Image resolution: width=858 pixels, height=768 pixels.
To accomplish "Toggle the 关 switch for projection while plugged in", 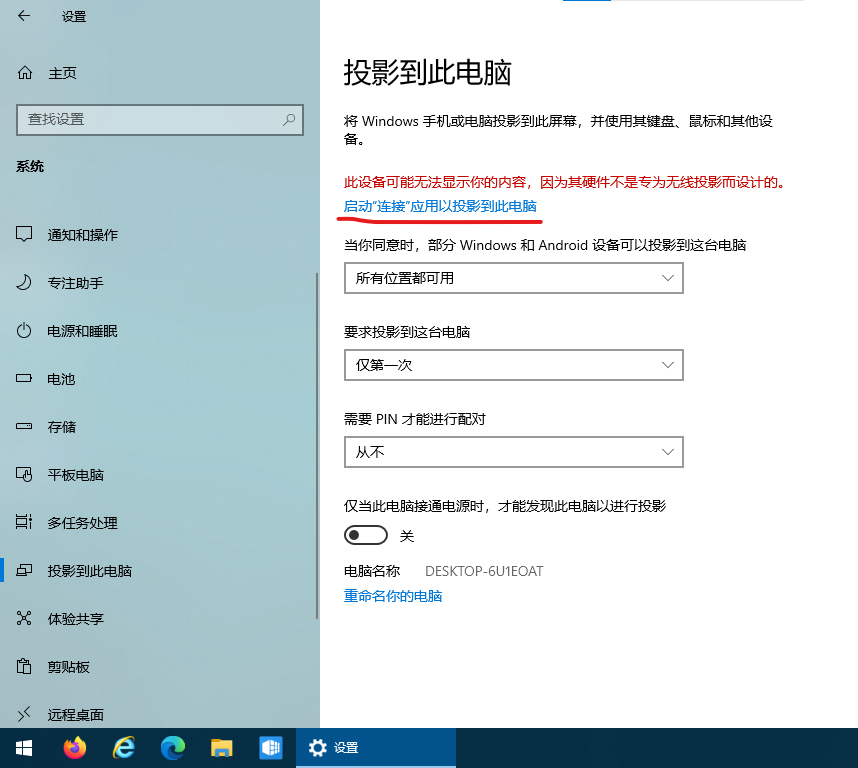I will point(366,535).
